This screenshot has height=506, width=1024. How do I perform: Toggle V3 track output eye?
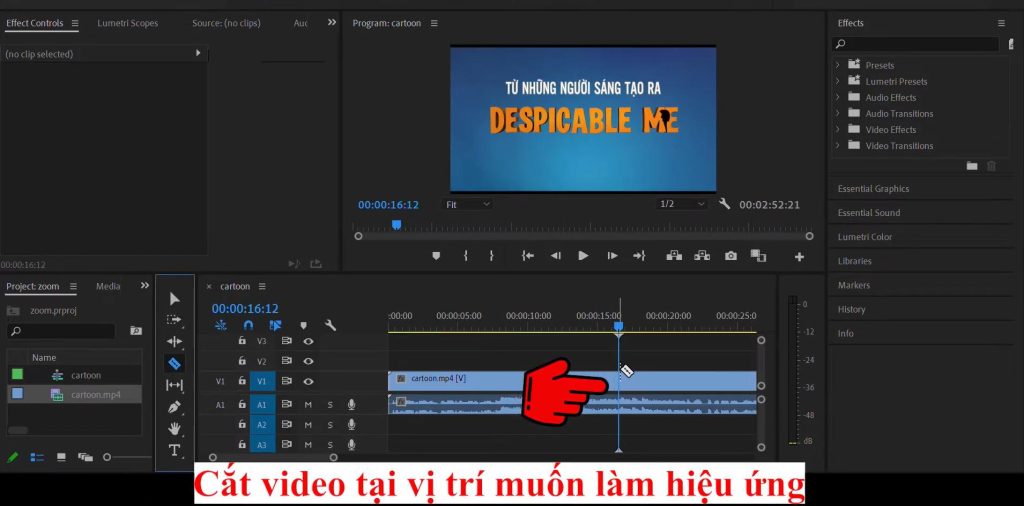308,341
